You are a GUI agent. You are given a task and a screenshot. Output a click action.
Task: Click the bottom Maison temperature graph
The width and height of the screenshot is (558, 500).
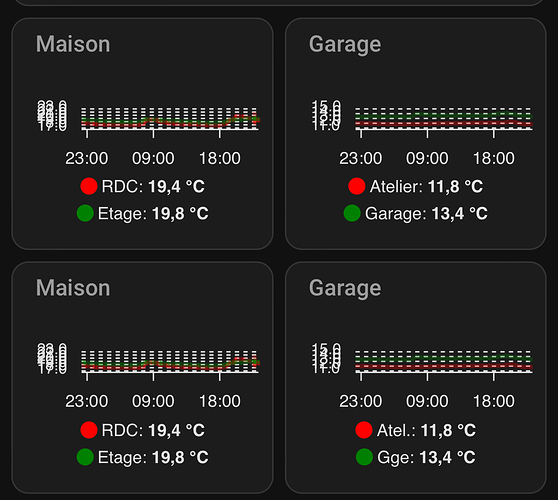pos(149,376)
